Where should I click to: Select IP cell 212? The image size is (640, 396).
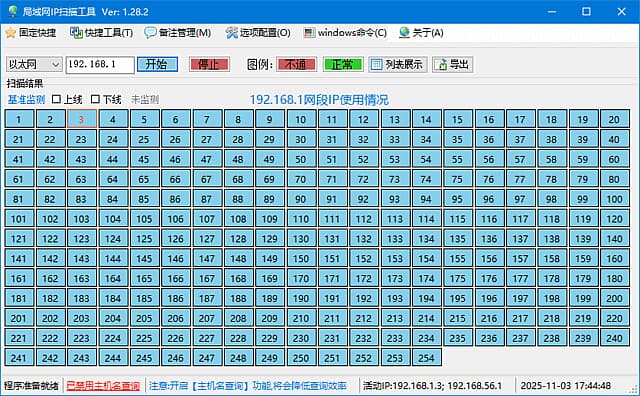(x=363, y=318)
